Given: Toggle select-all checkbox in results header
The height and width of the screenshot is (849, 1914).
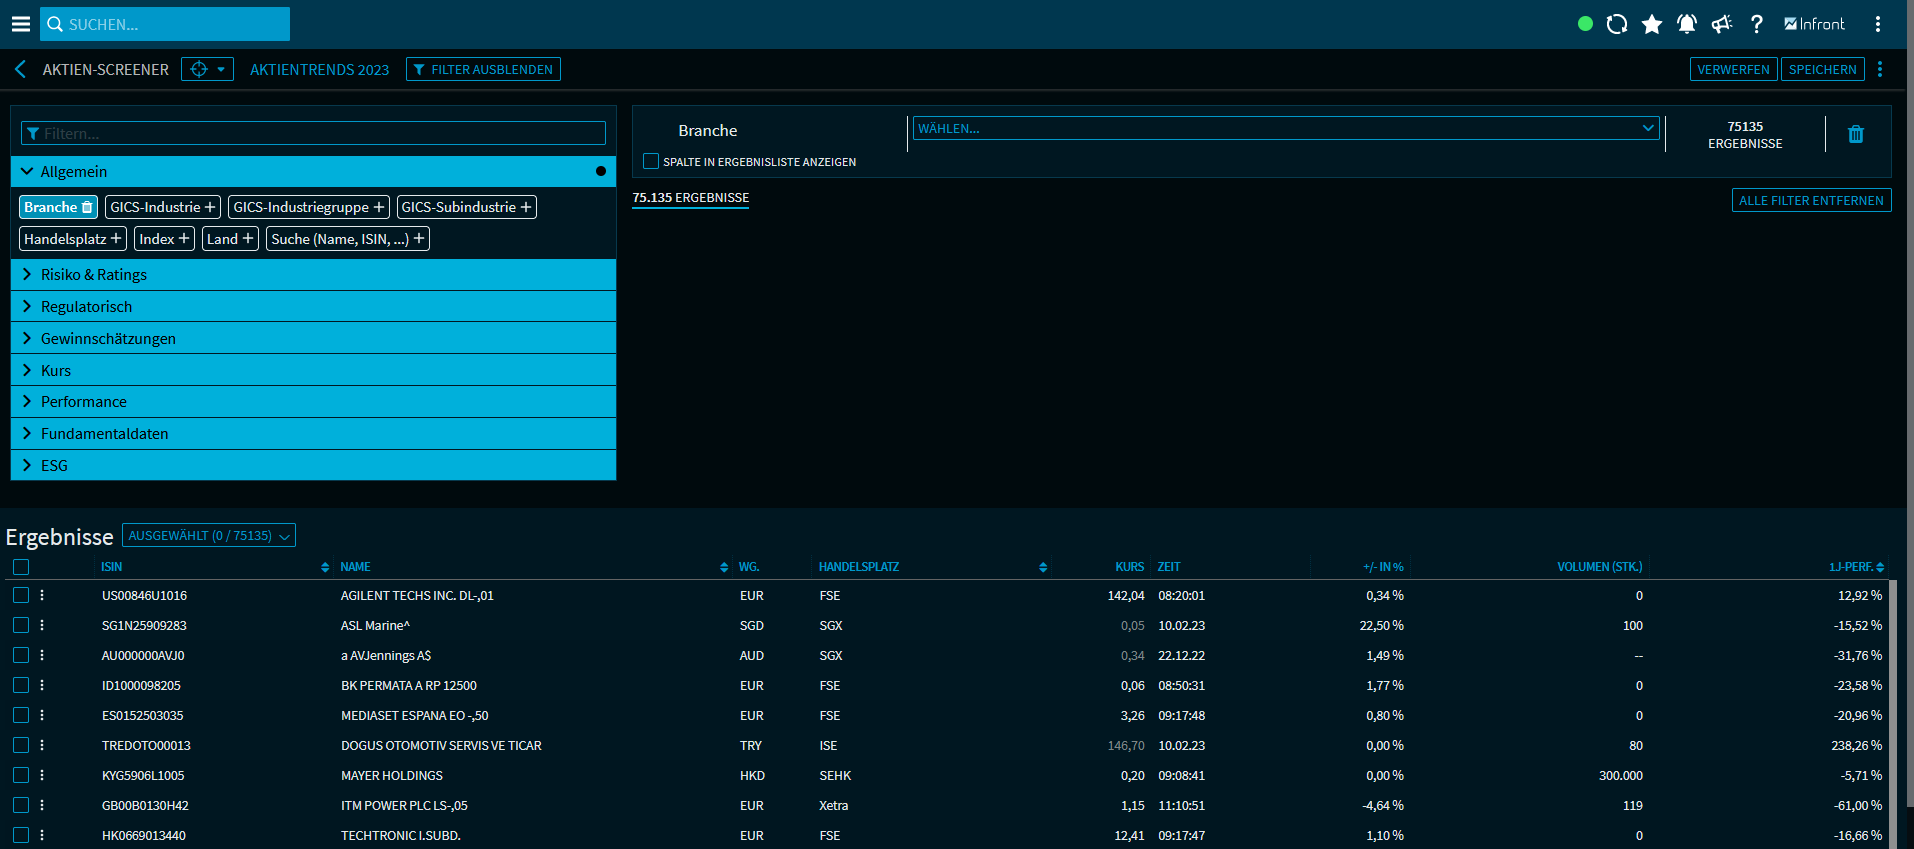Looking at the screenshot, I should click(x=21, y=567).
